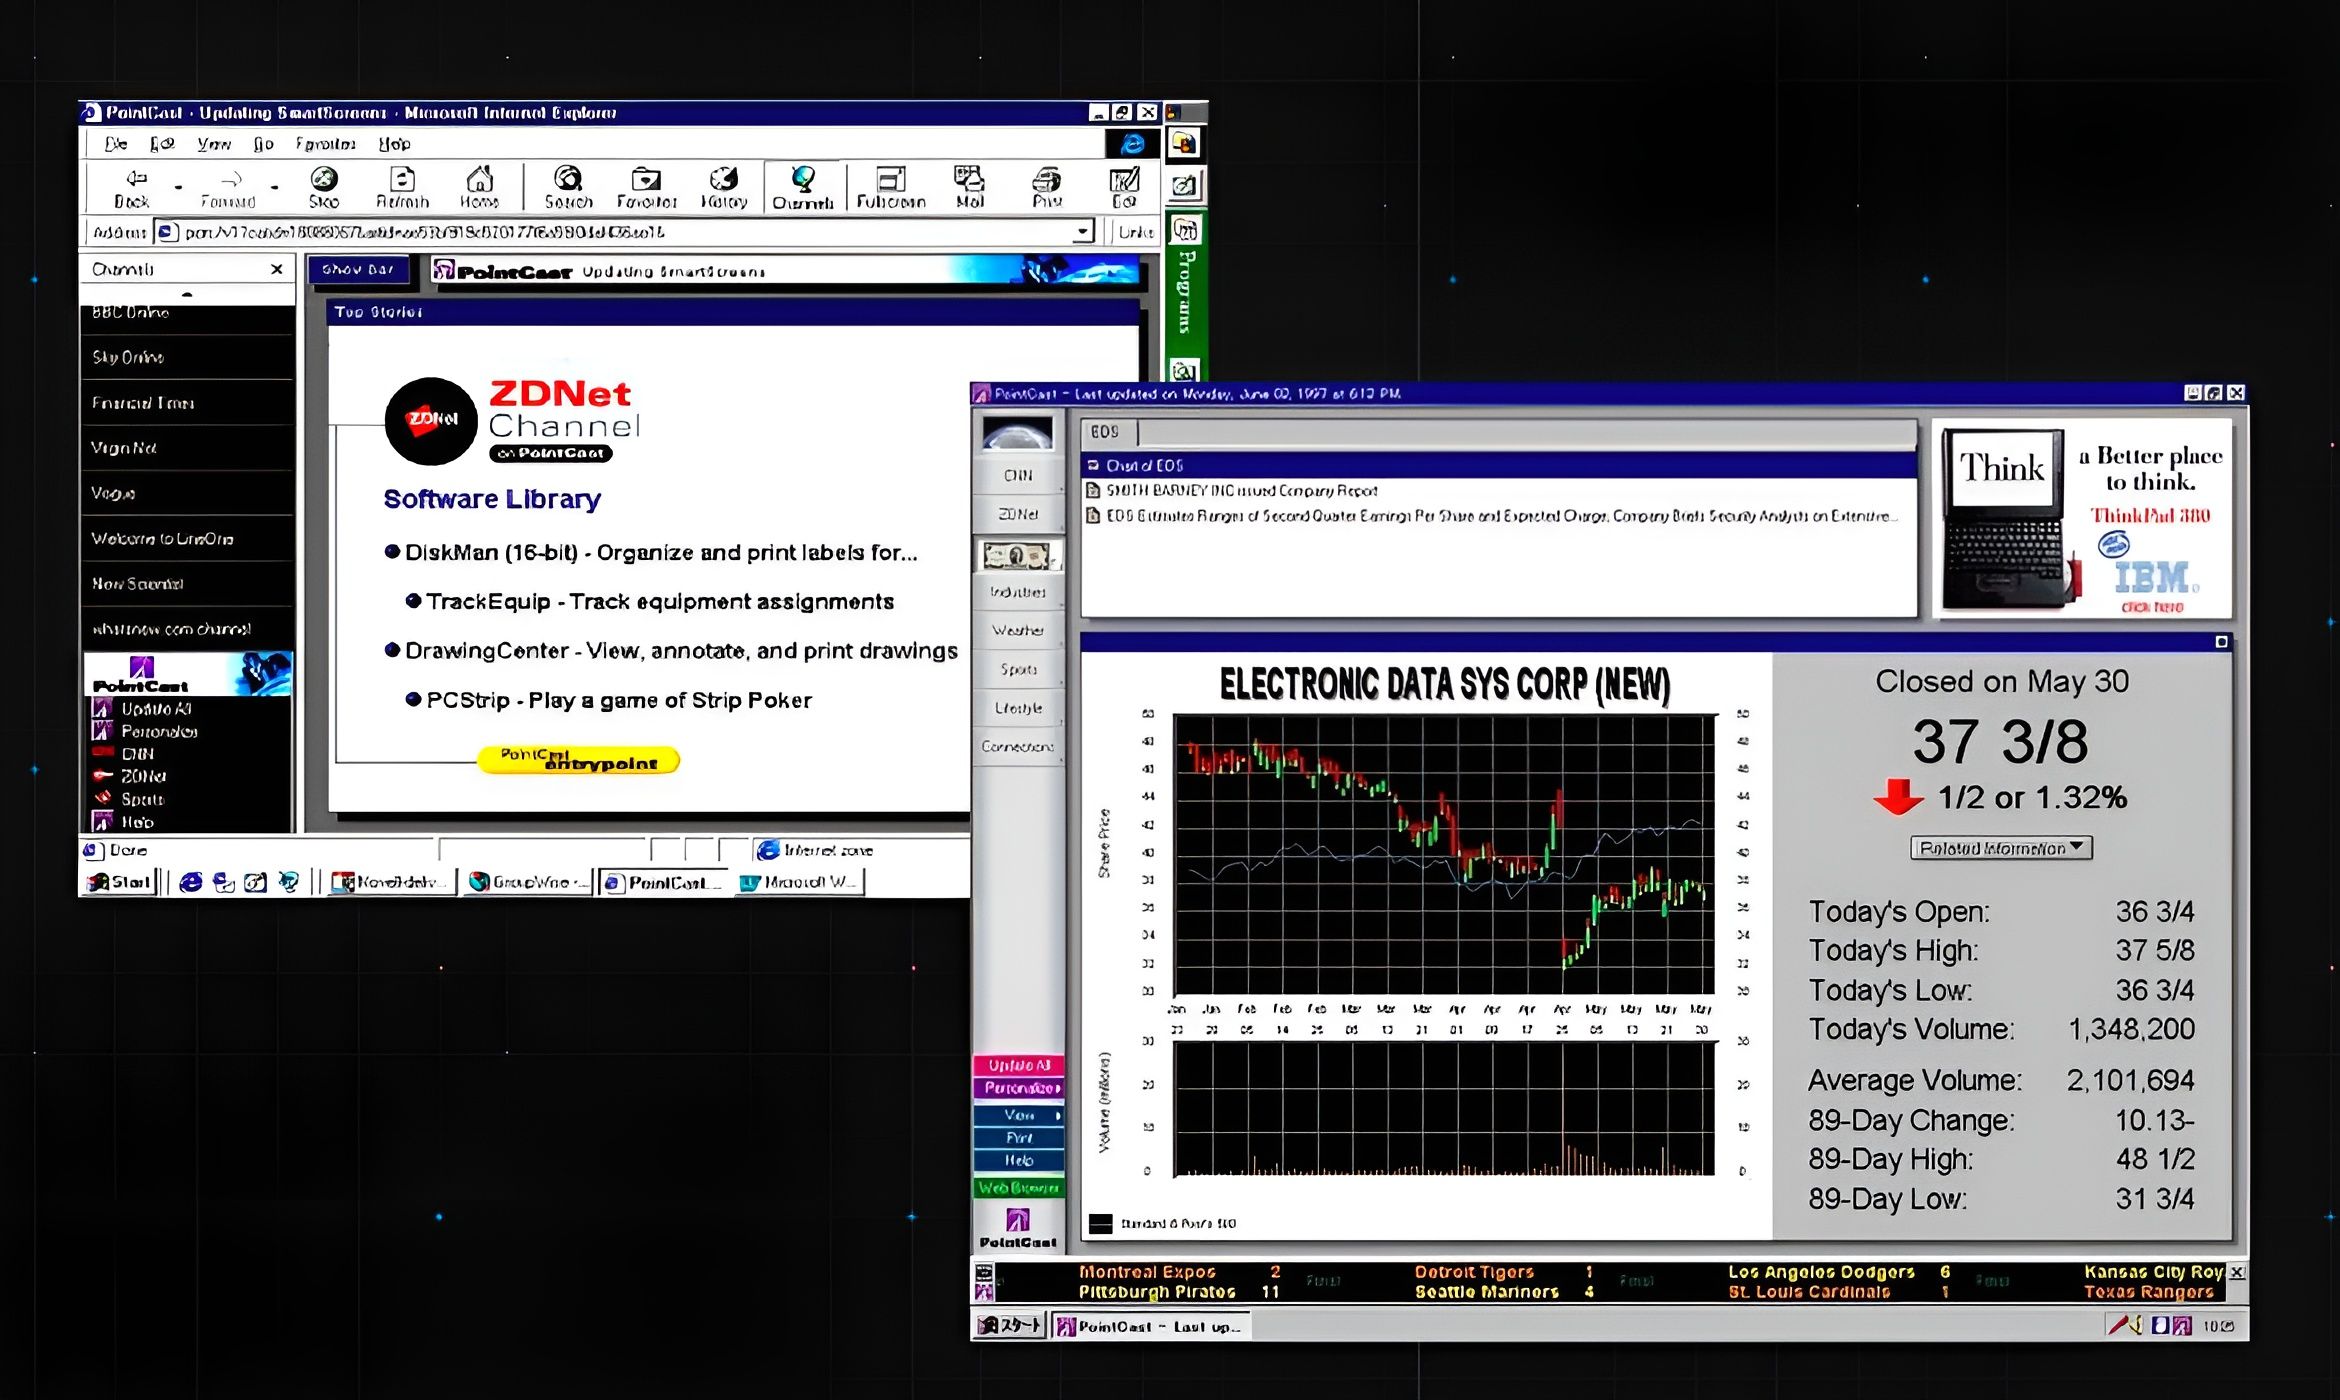Click the green Web Browser button
The height and width of the screenshot is (1400, 2340).
click(x=1018, y=1188)
